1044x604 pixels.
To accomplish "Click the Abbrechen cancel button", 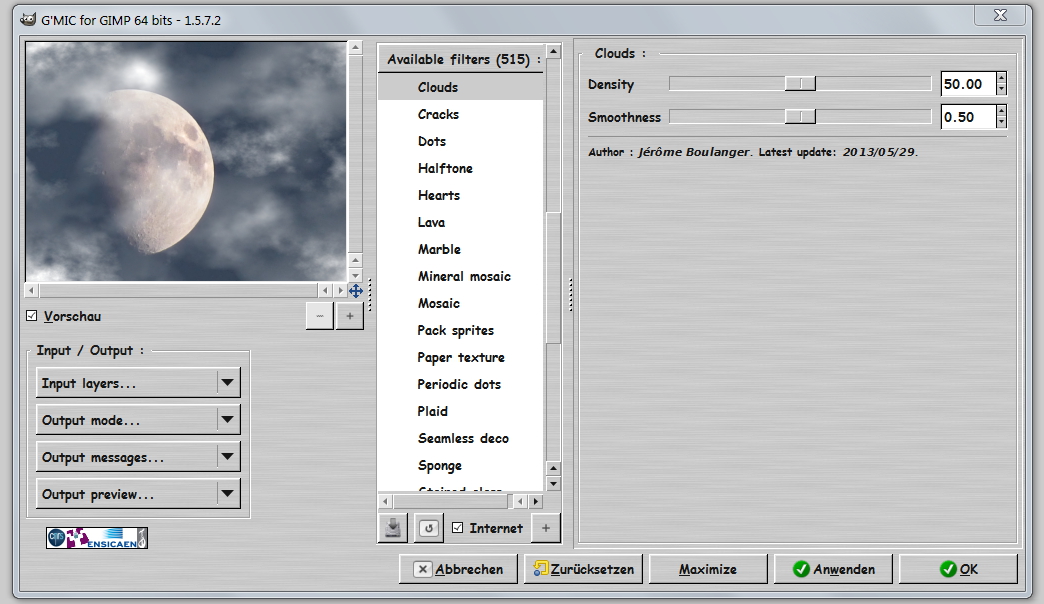I will click(x=458, y=569).
